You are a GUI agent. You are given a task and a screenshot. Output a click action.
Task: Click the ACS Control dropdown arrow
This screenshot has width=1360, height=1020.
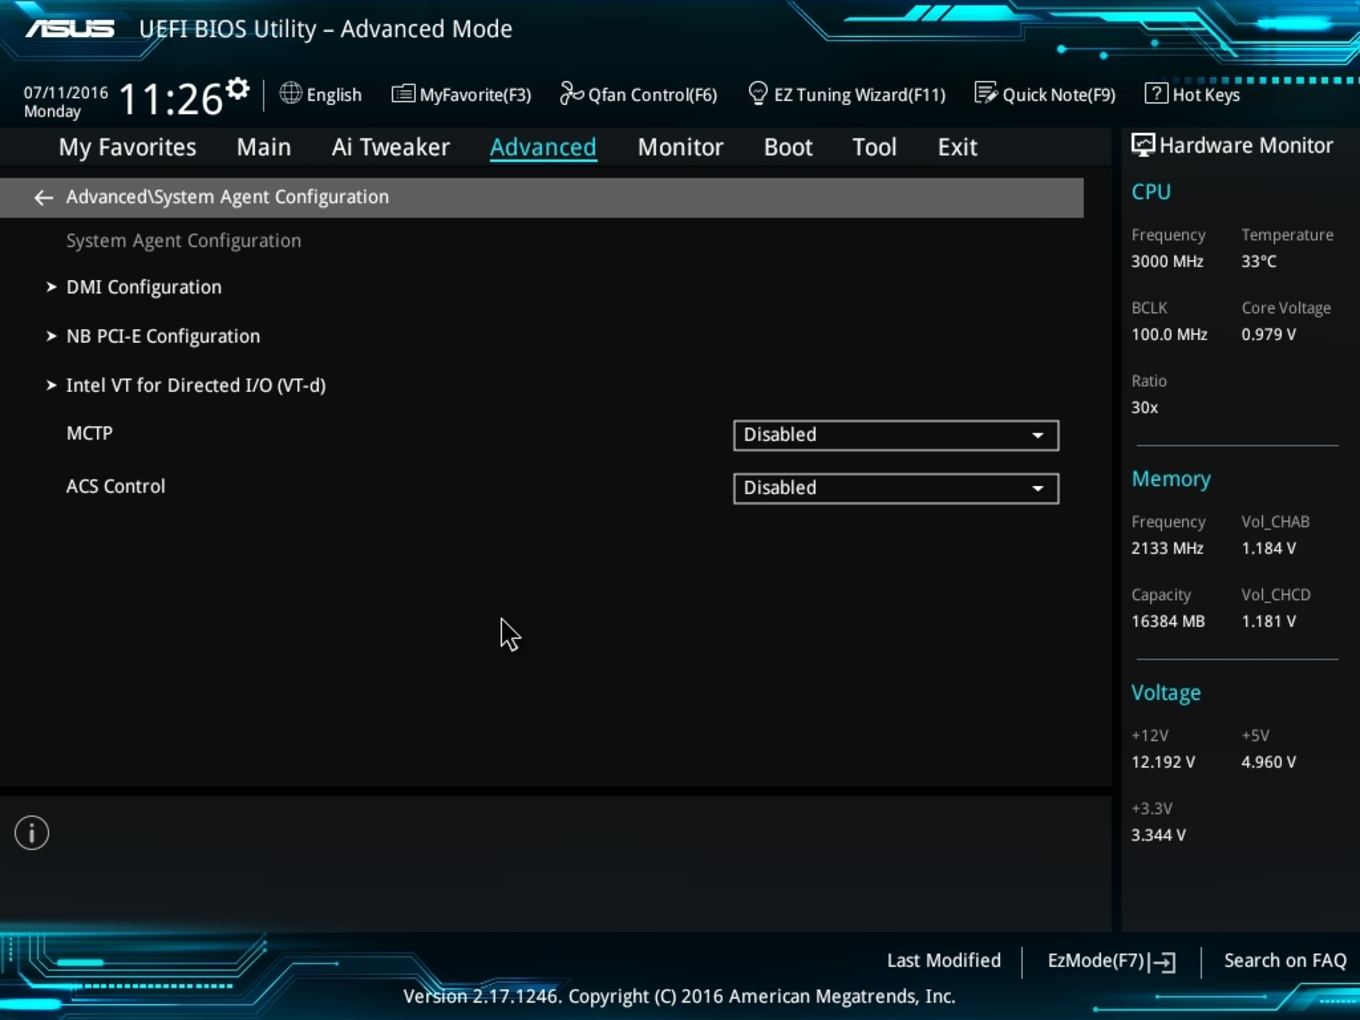point(1038,488)
